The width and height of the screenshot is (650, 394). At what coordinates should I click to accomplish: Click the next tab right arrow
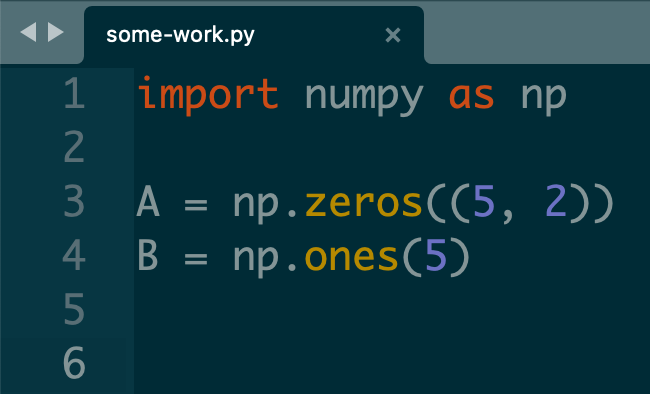[x=56, y=32]
